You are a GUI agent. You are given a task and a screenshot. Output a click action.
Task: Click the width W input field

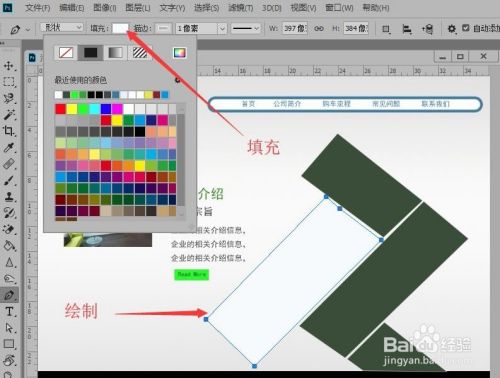[295, 29]
